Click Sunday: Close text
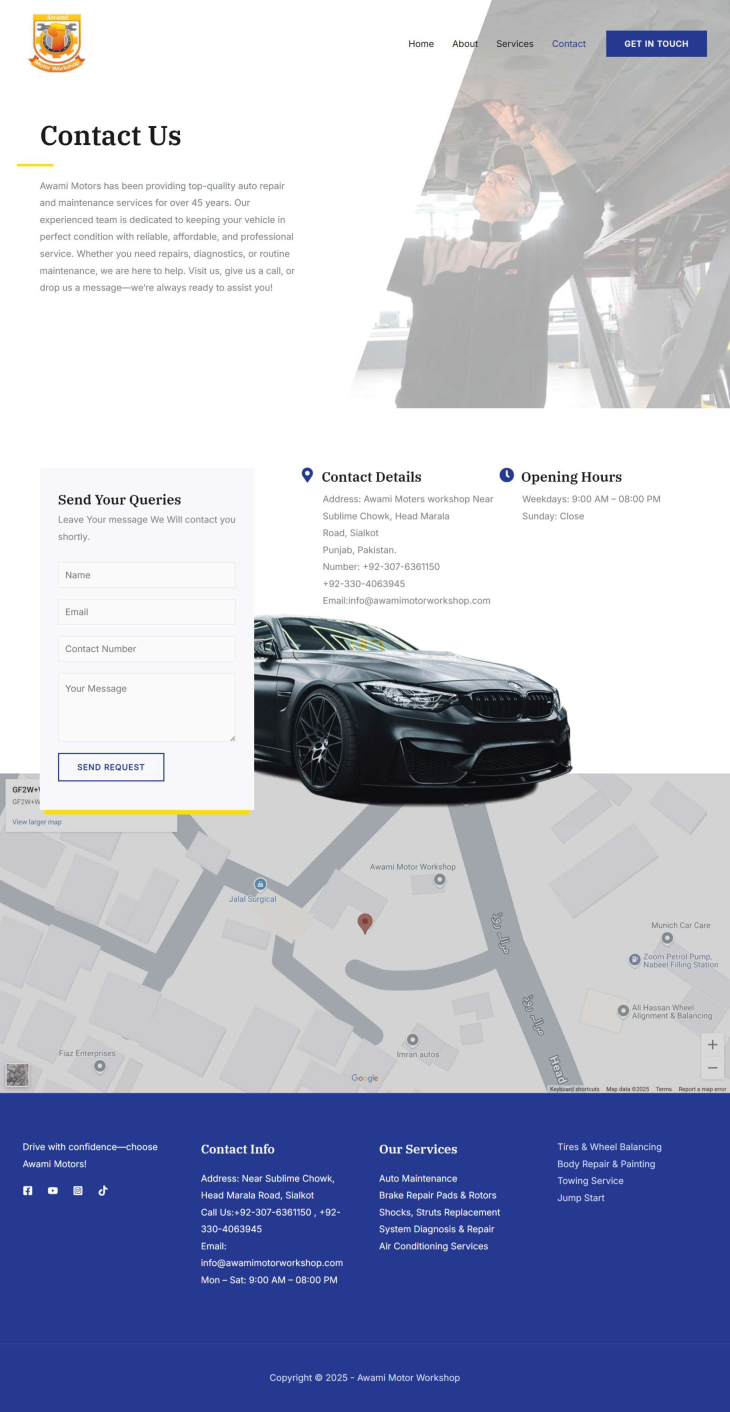This screenshot has height=1412, width=730. point(553,516)
